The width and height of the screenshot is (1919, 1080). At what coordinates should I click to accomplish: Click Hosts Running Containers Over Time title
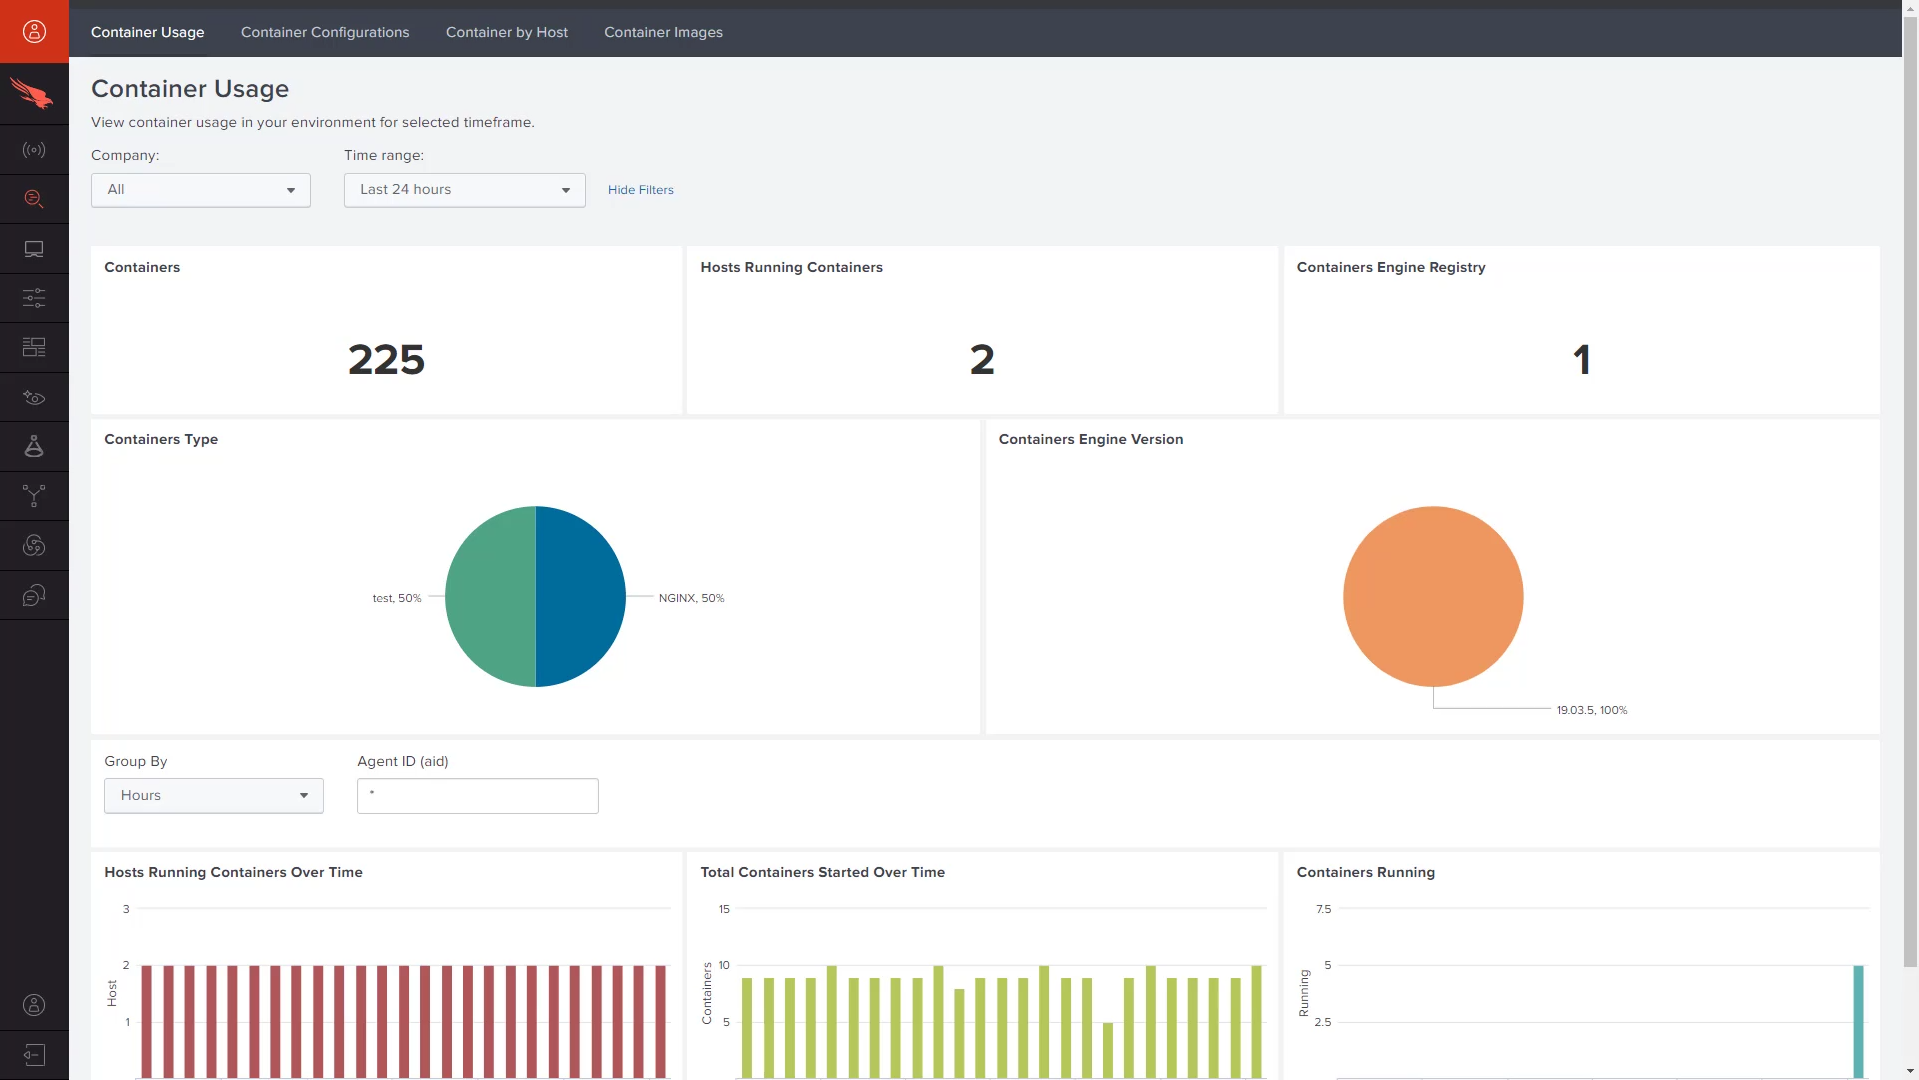233,872
